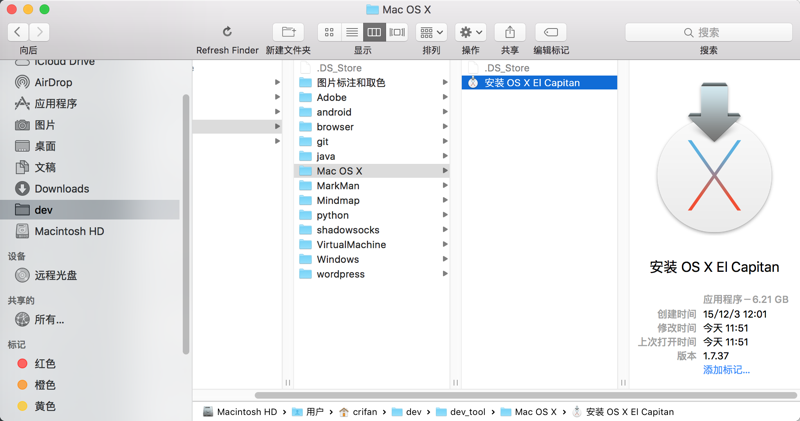This screenshot has width=800, height=421.
Task: Click crifan in the path bar
Action: (358, 412)
